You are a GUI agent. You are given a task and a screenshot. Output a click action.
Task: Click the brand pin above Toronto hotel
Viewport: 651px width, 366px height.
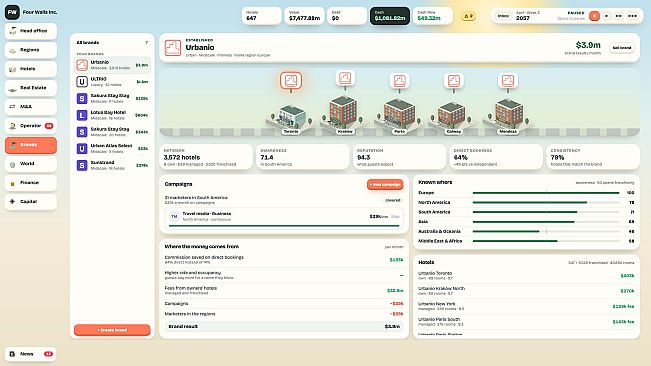coord(291,81)
